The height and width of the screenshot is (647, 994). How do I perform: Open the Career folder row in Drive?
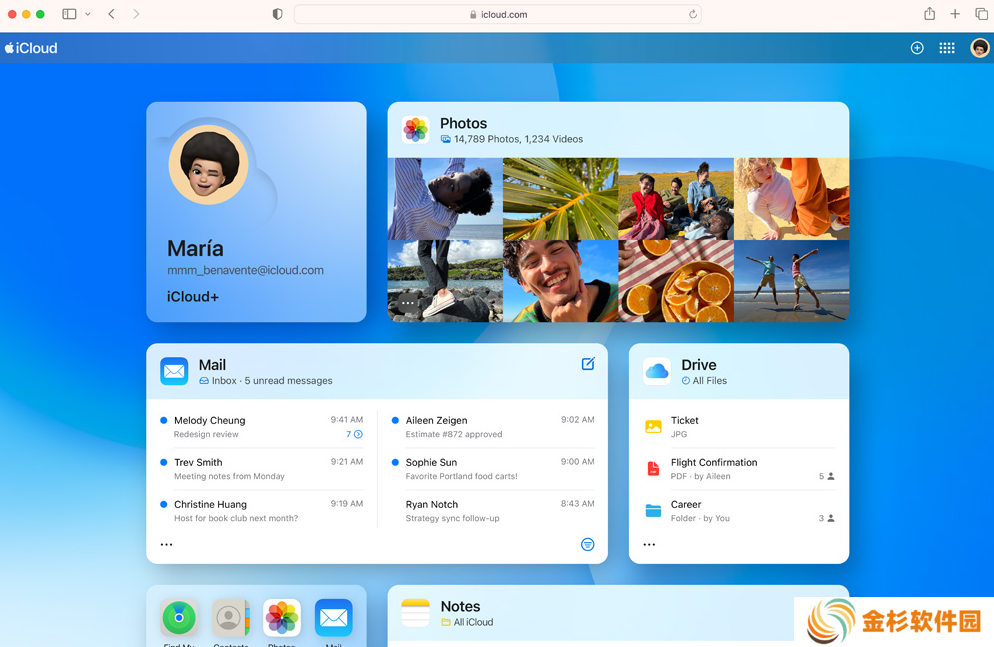(x=739, y=511)
